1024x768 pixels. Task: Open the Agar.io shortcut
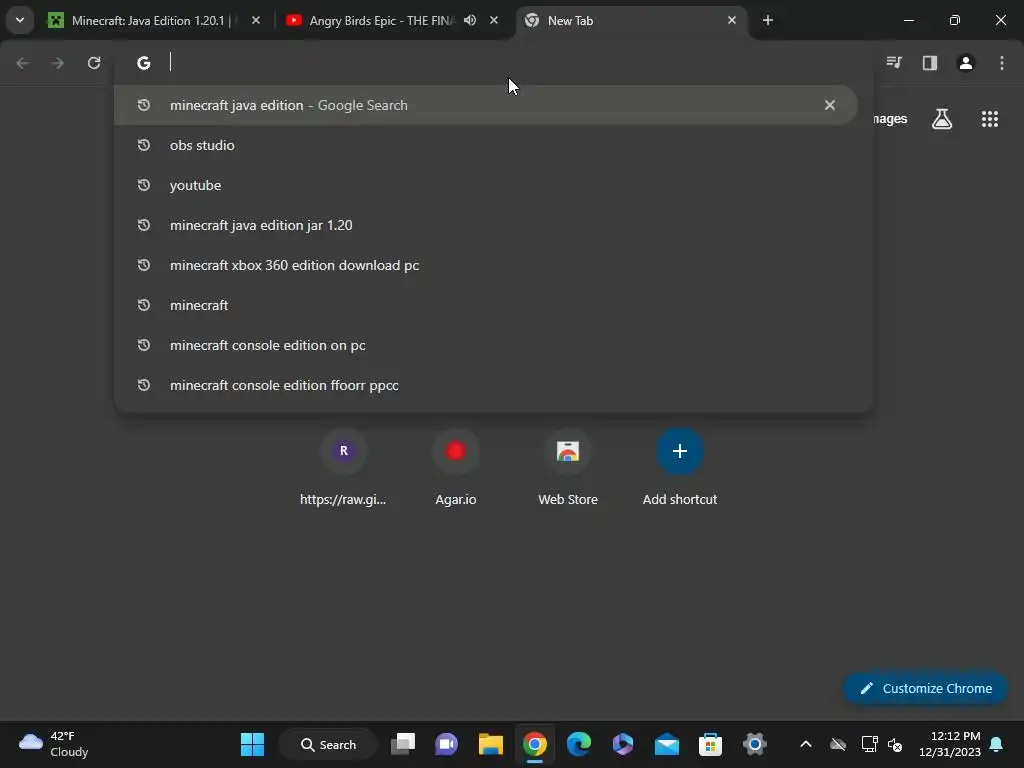(x=455, y=468)
